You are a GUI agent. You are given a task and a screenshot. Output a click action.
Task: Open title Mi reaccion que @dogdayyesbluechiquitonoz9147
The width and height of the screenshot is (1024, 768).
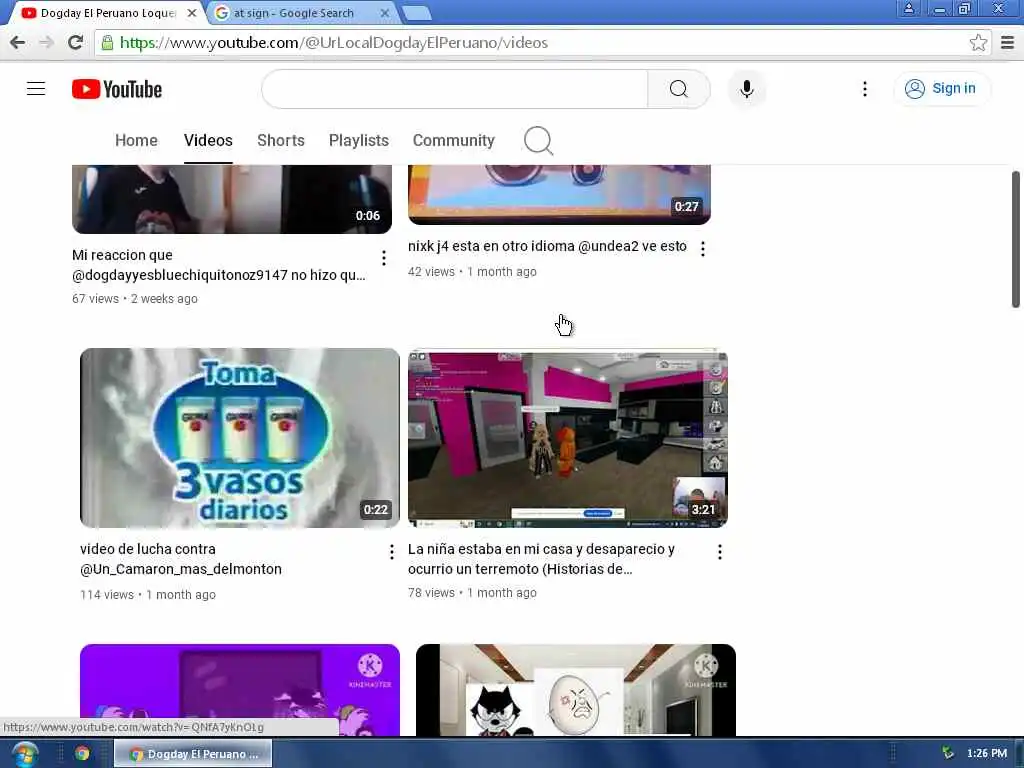coord(219,264)
